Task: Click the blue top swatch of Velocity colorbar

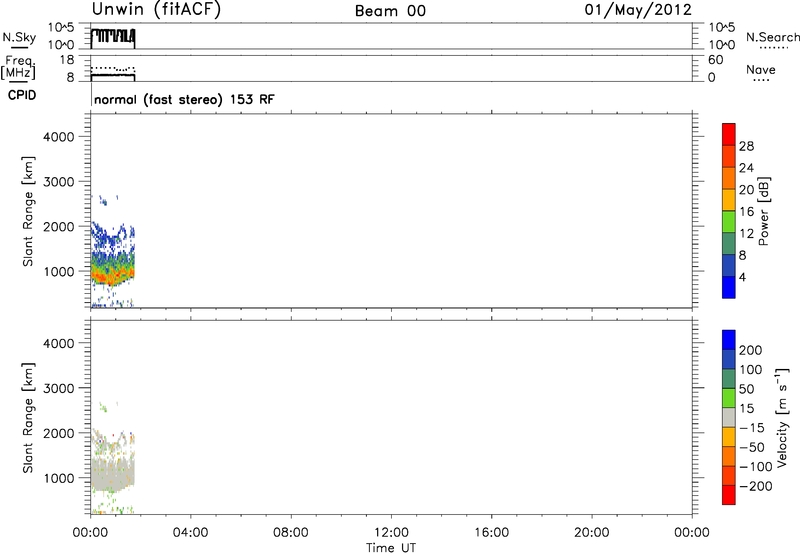Action: pos(729,340)
